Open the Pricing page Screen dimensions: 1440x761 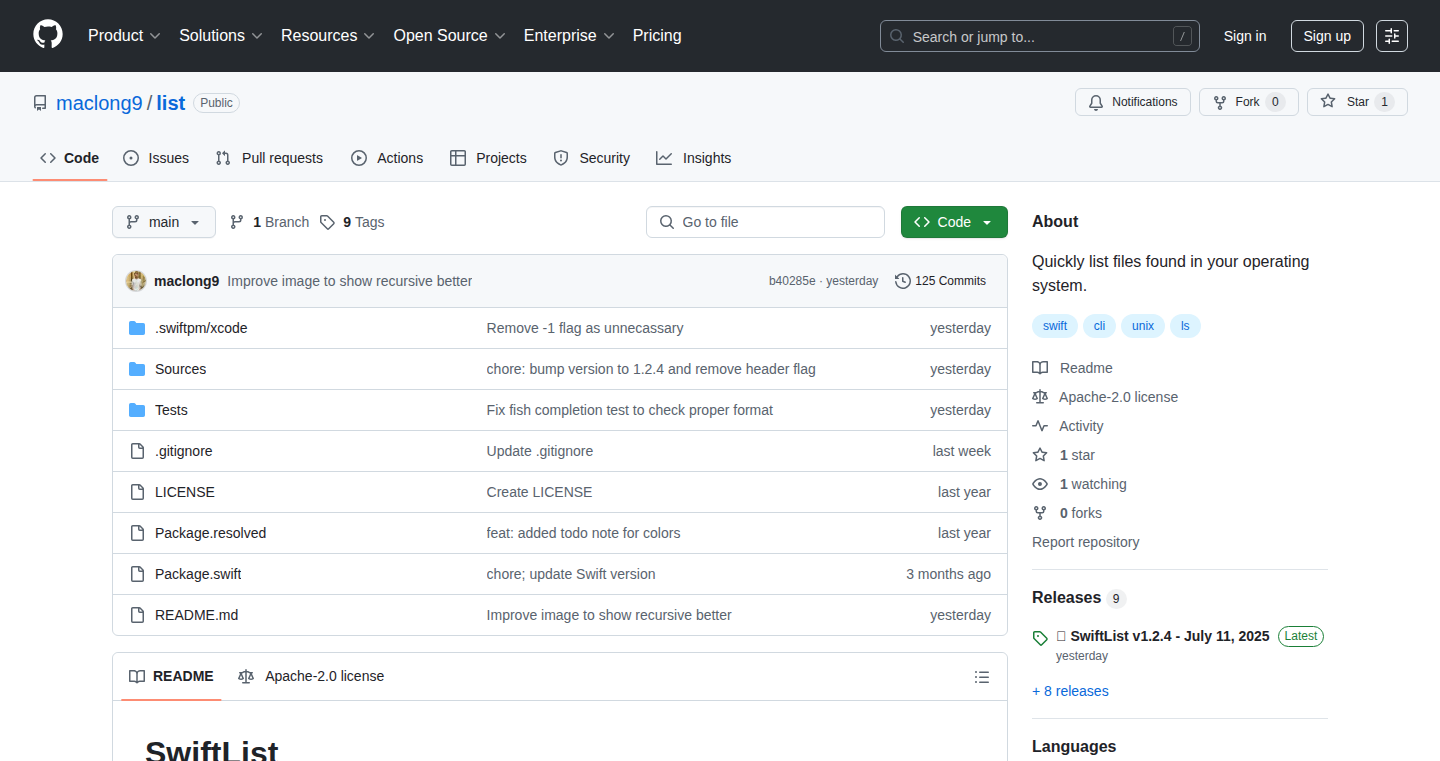[657, 36]
